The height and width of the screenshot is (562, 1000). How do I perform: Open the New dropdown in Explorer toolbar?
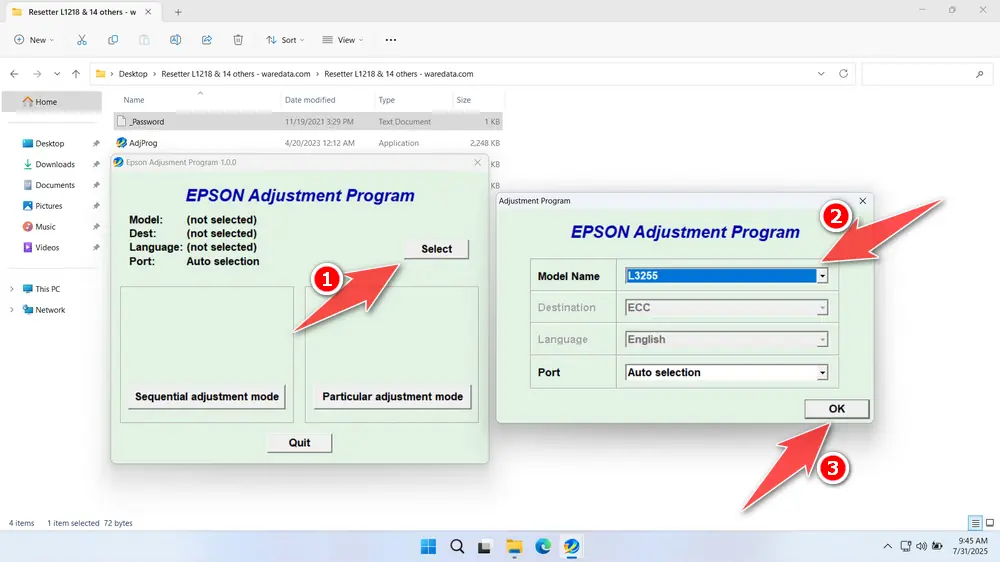[x=34, y=40]
